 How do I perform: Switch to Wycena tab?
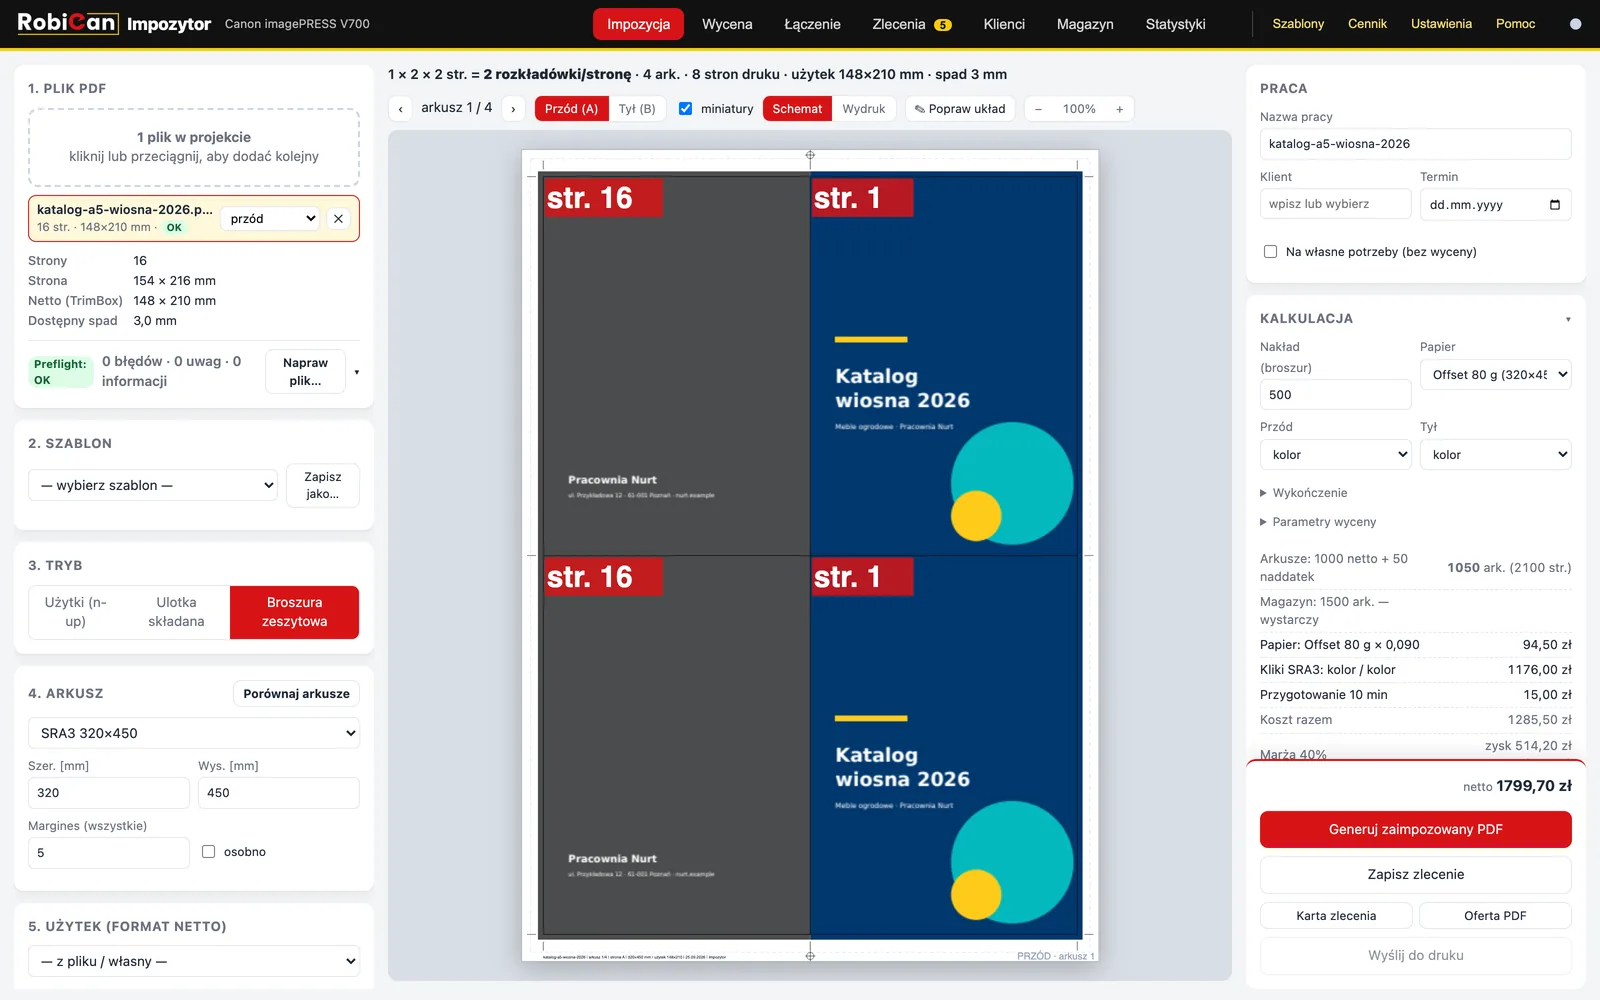click(727, 24)
